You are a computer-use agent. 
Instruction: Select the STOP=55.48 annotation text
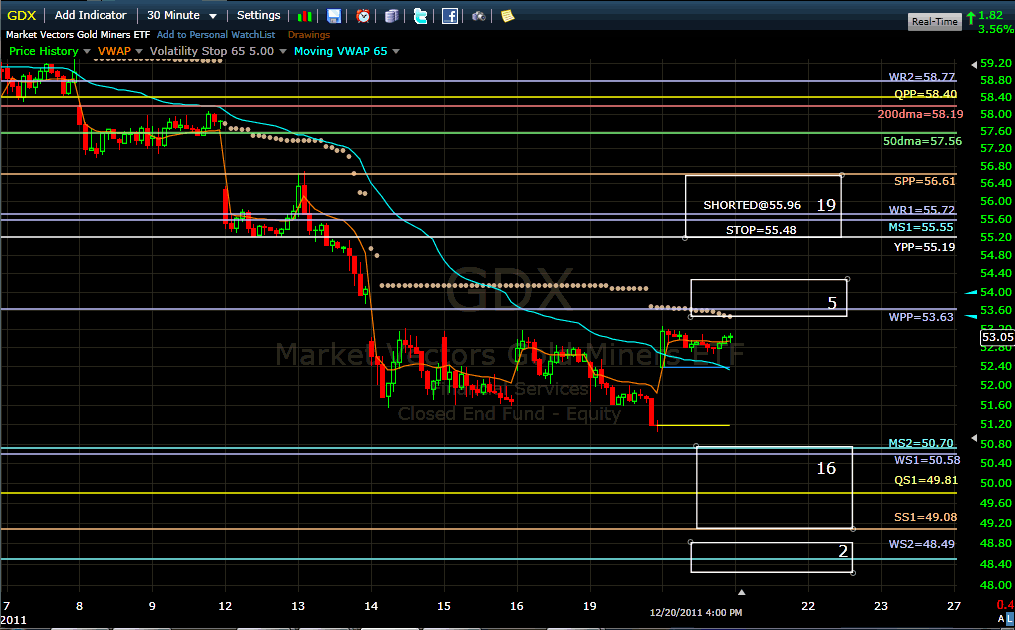pyautogui.click(x=761, y=230)
